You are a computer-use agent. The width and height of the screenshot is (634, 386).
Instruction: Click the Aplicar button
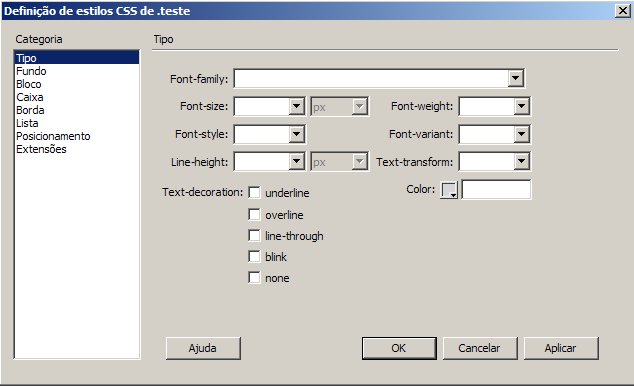(561, 348)
